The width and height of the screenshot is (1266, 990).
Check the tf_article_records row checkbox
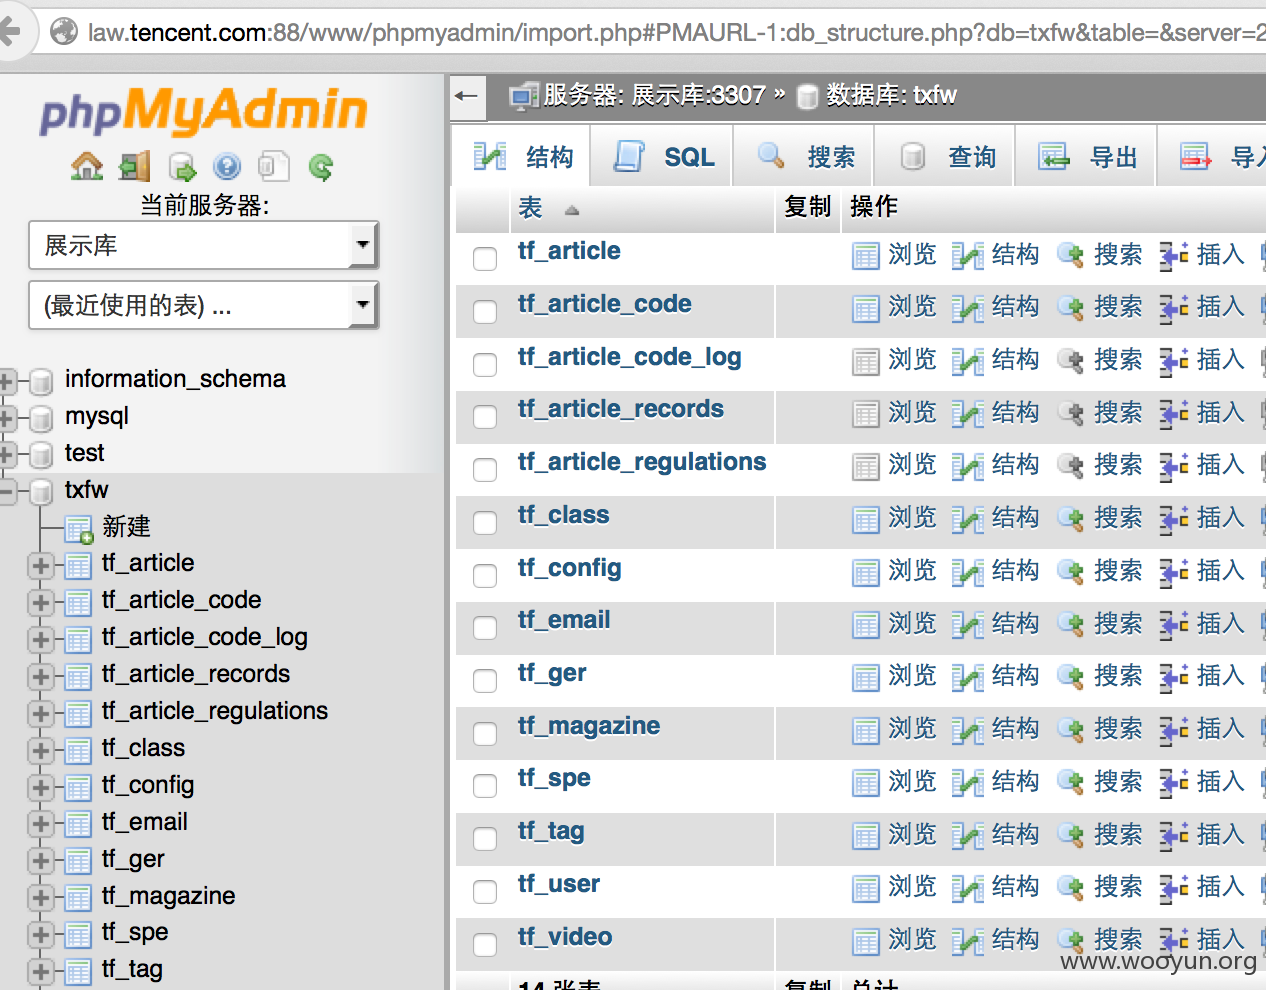(485, 416)
